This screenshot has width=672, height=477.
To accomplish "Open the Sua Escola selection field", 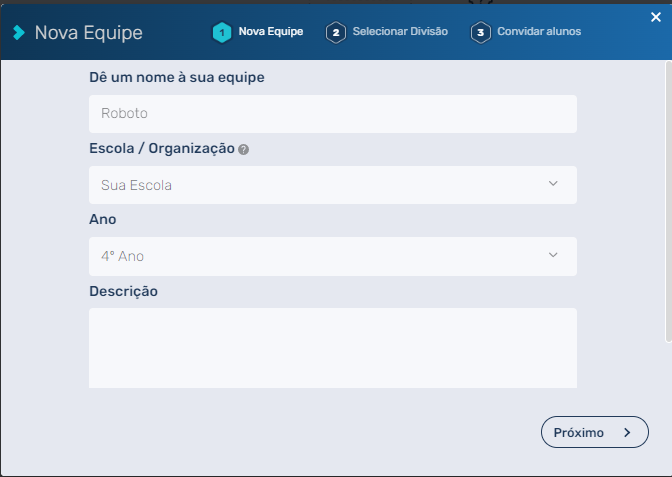I will point(320,185).
